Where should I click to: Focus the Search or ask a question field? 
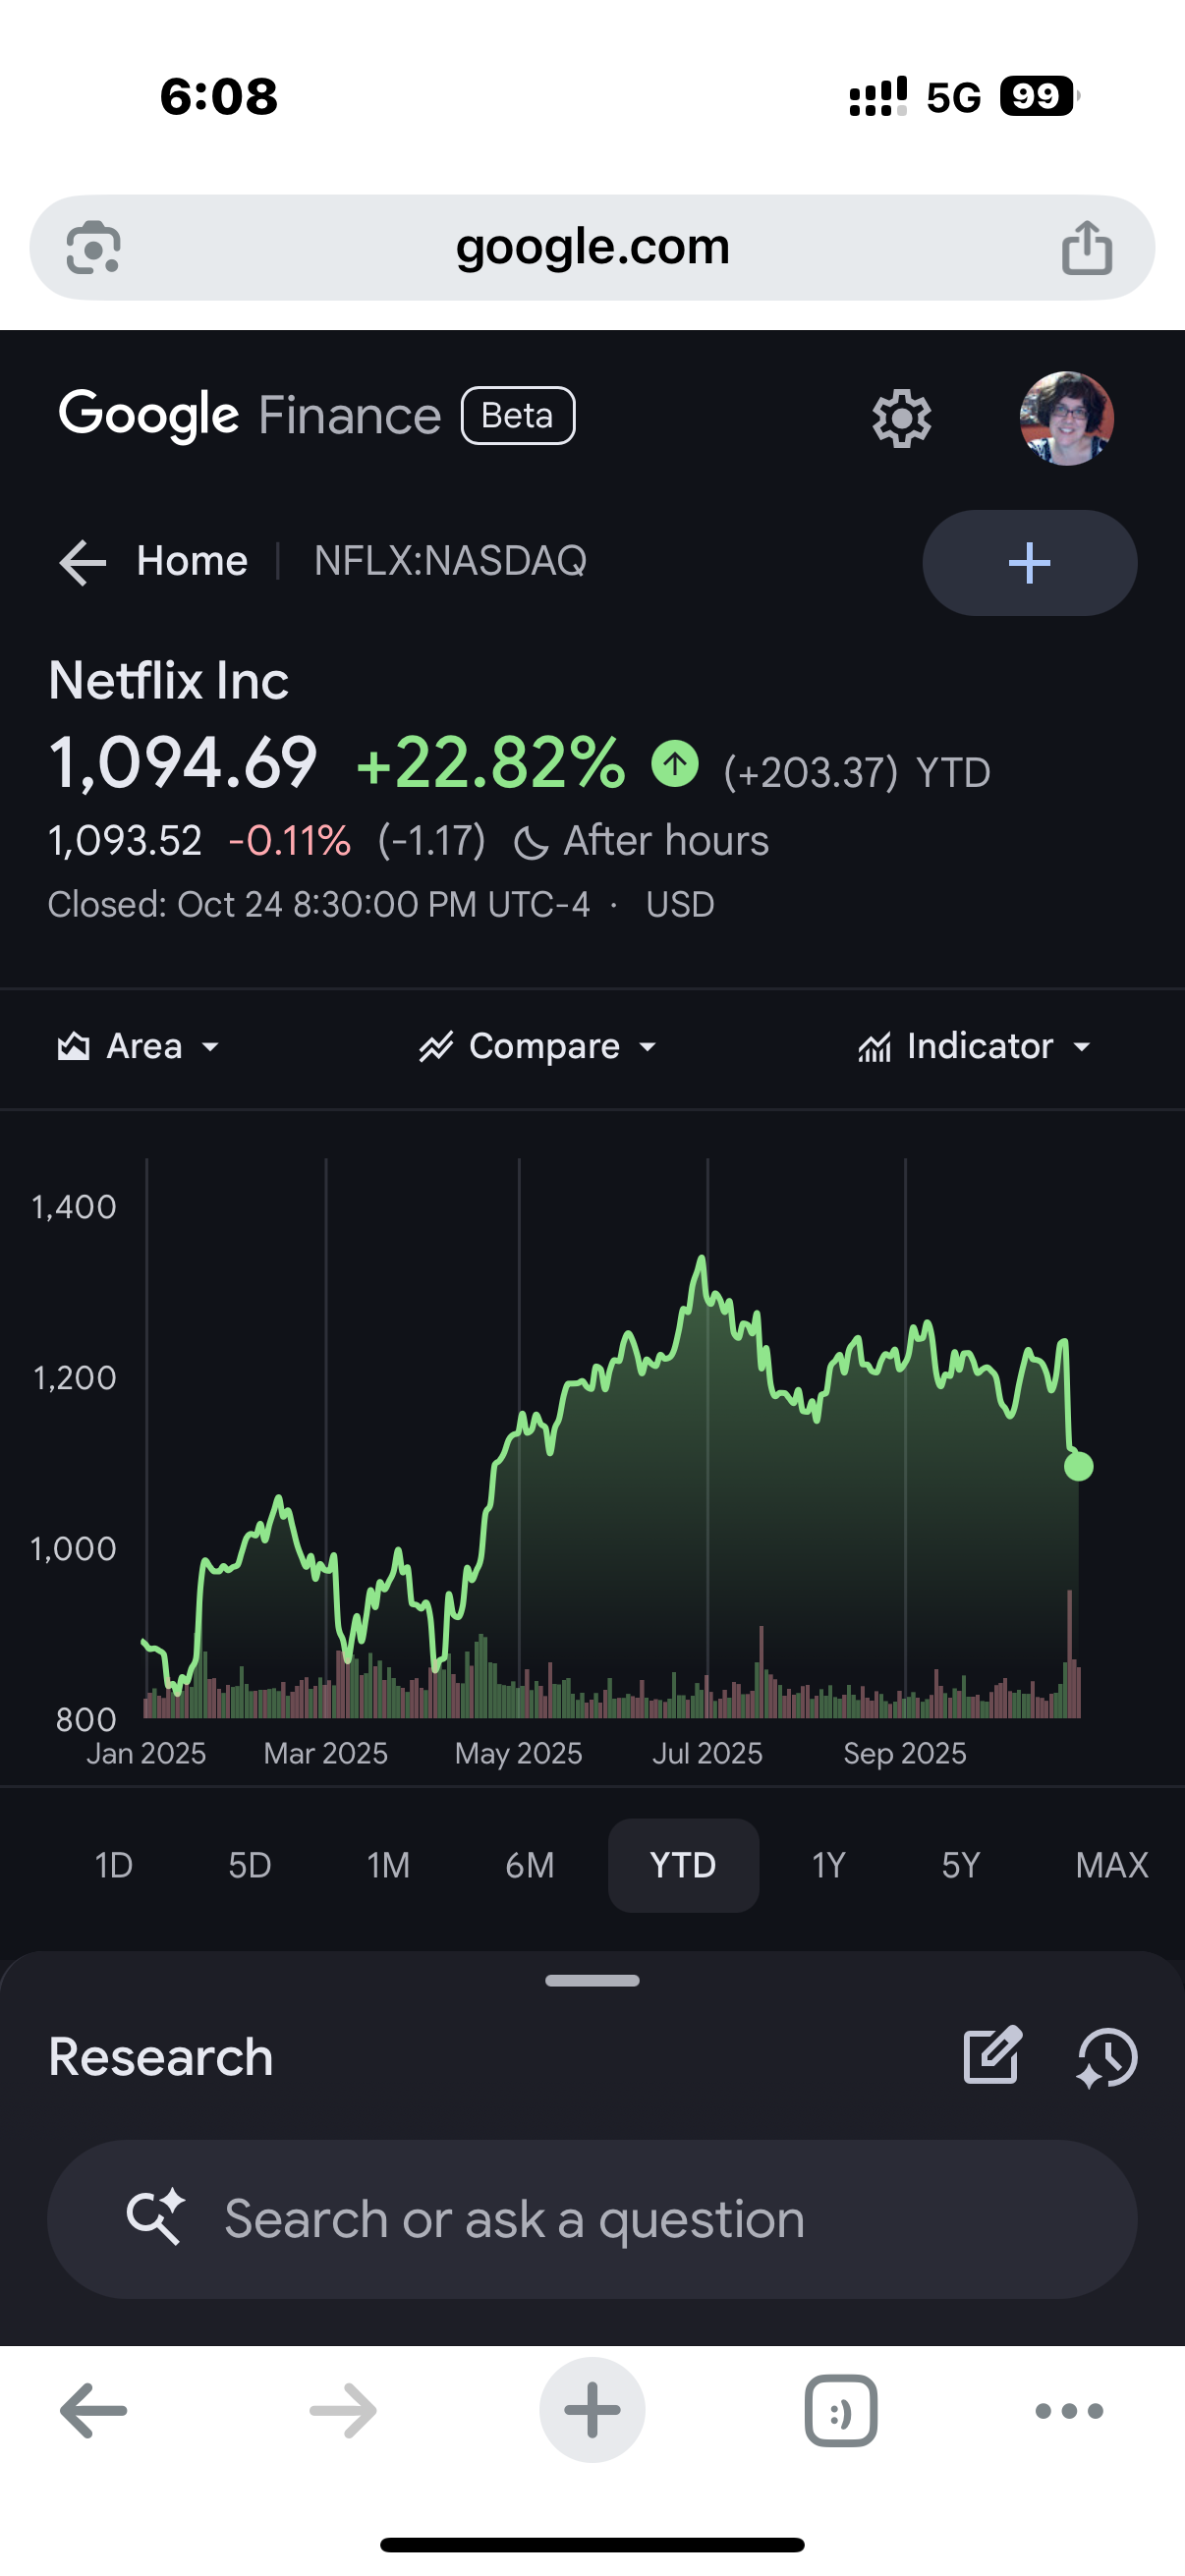point(592,2219)
